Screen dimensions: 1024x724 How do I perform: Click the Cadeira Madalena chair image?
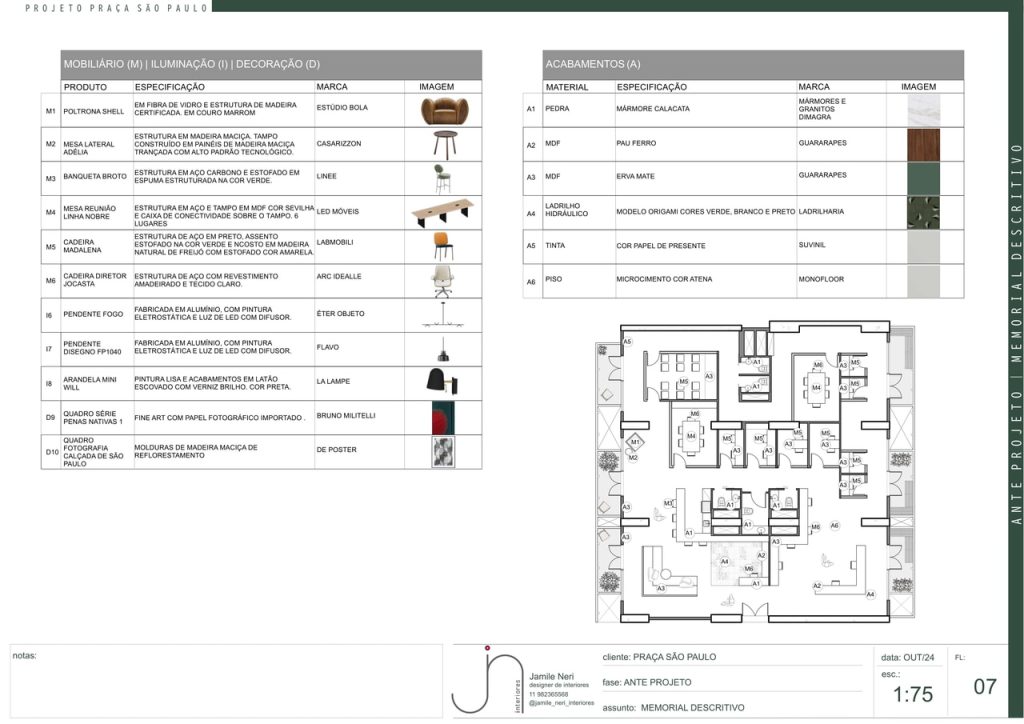443,245
